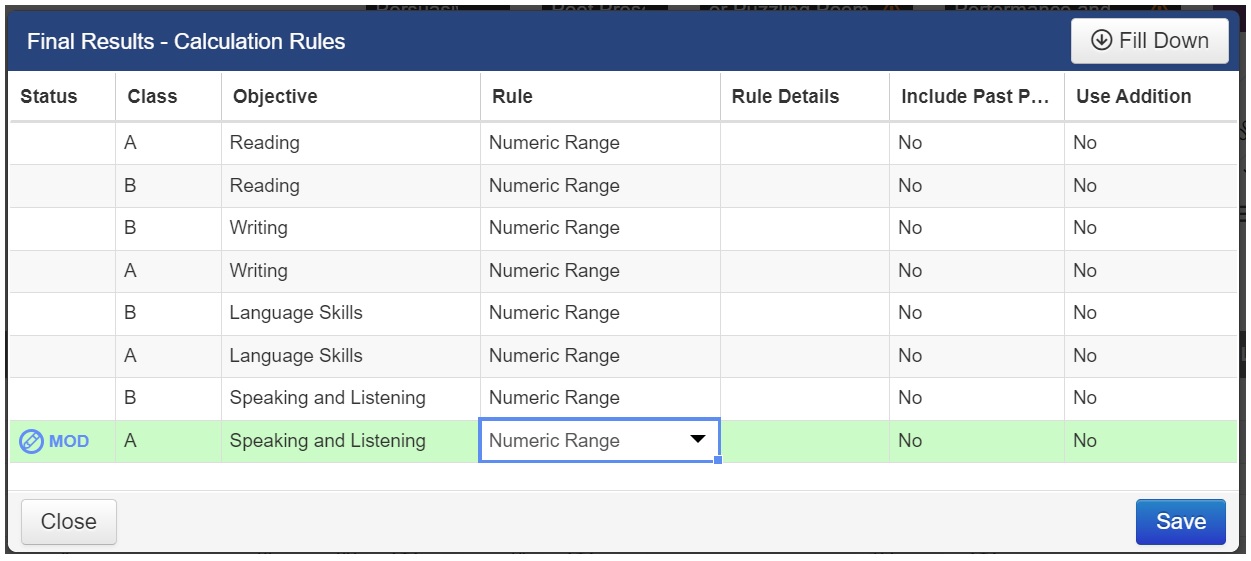Screen dimensions: 1251x561
Task: Click the Status column header
Action: (48, 97)
